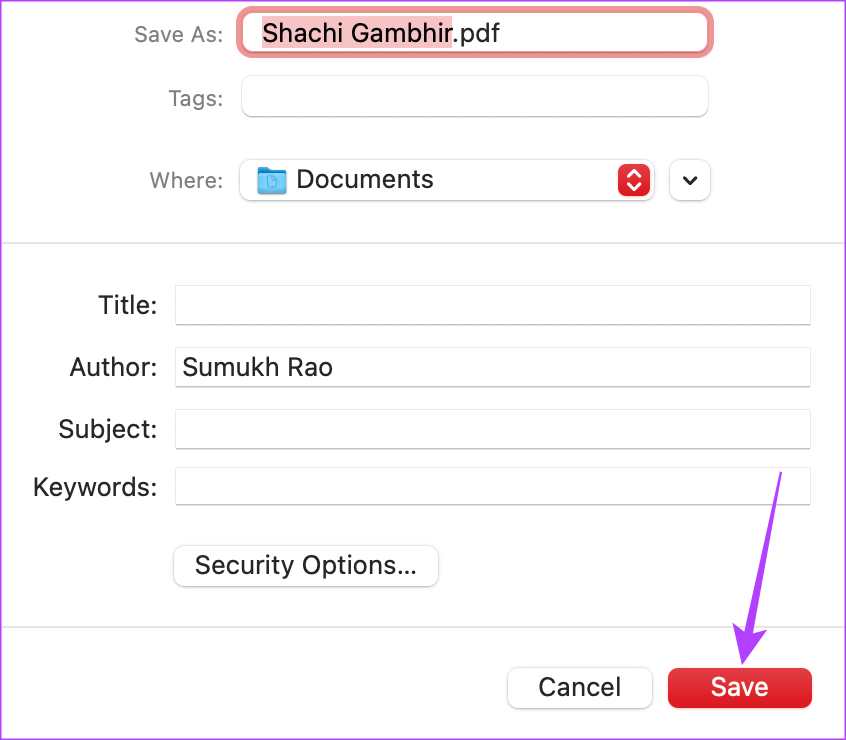The image size is (846, 740).
Task: Open Security Options dialog
Action: point(306,566)
